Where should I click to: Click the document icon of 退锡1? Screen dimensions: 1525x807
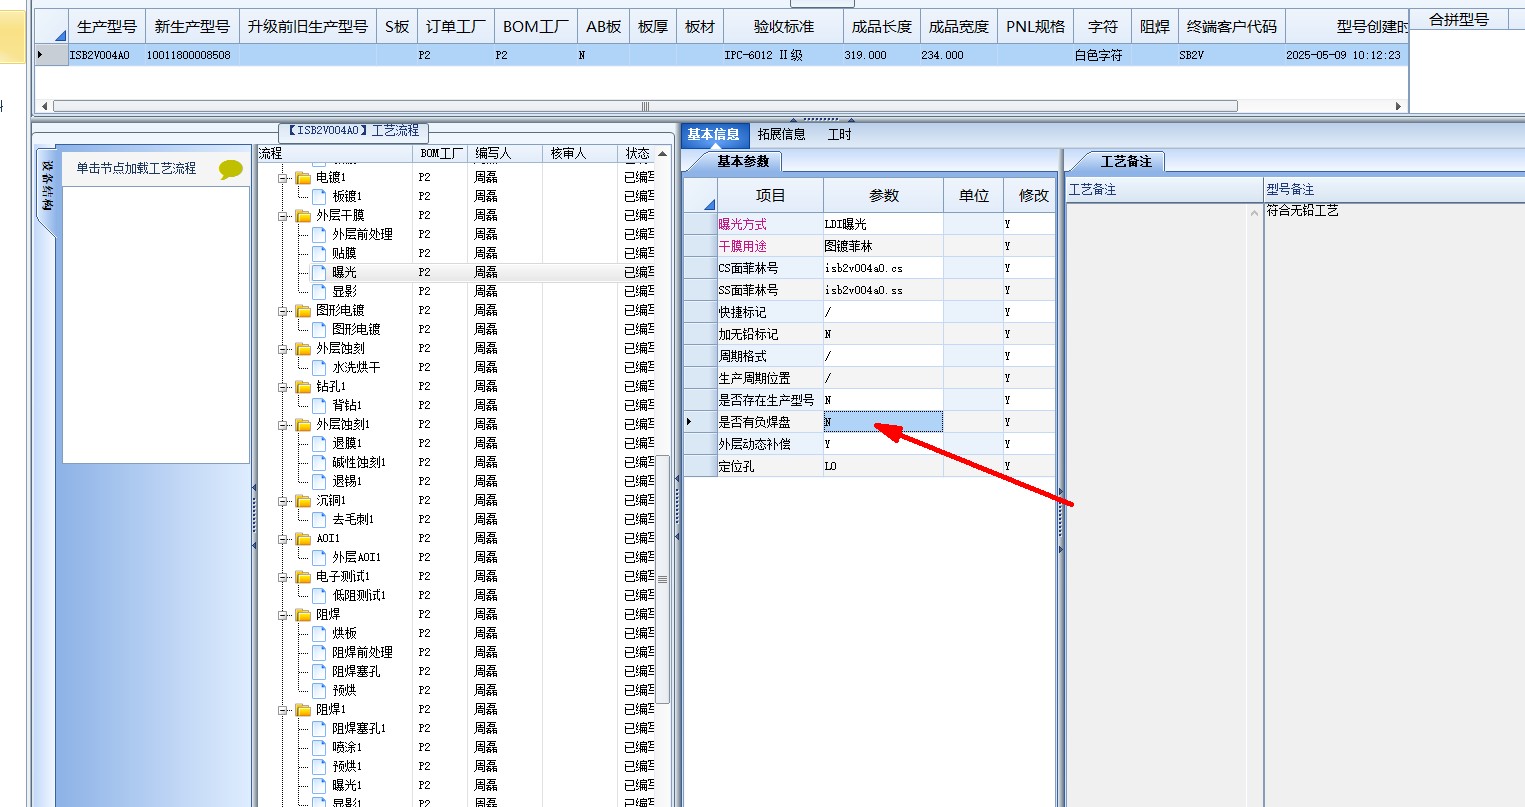(319, 481)
